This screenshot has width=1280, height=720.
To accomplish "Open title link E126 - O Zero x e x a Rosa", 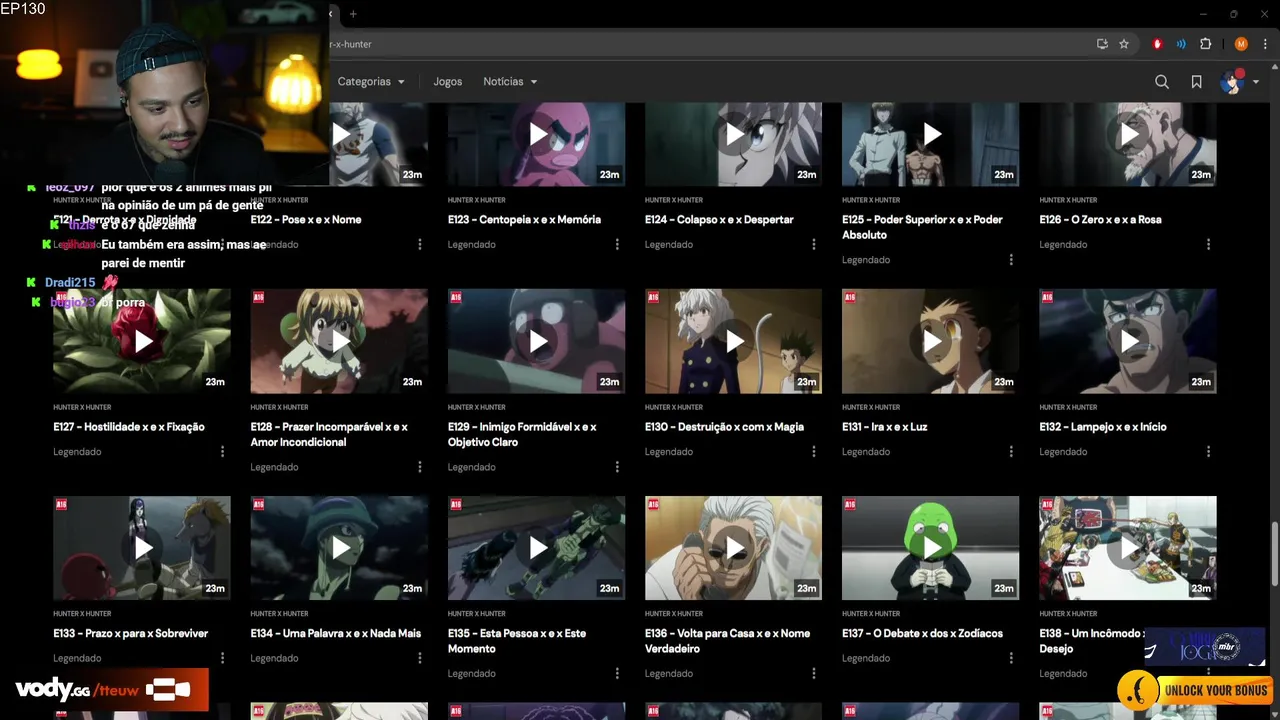I will [1100, 219].
